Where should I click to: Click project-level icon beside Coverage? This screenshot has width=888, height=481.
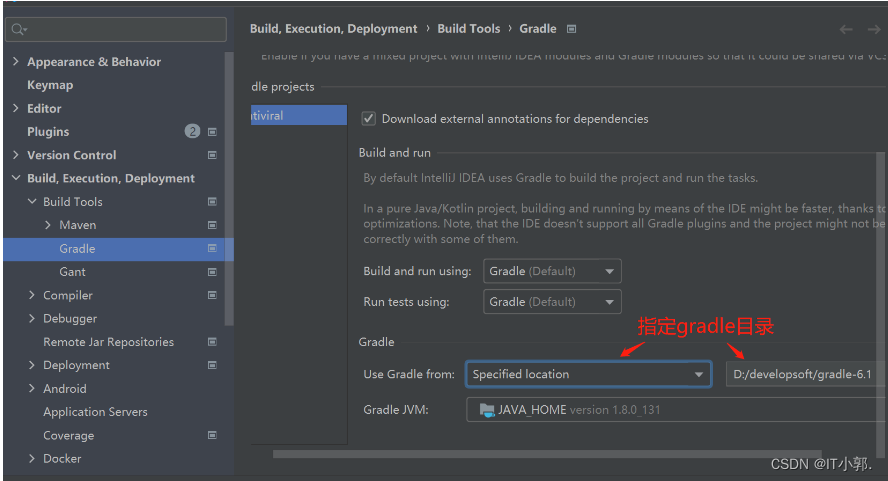pos(212,435)
